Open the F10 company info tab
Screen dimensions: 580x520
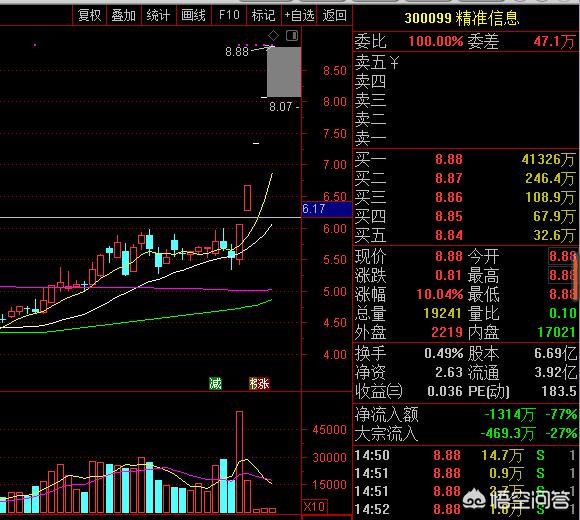pyautogui.click(x=229, y=15)
